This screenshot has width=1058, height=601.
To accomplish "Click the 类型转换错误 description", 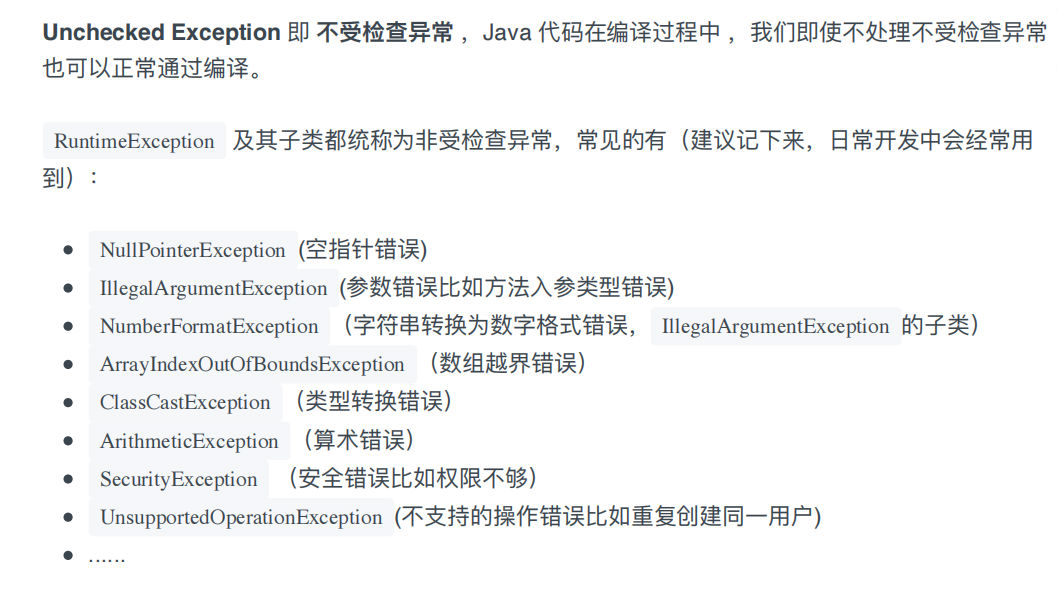I will click(x=373, y=403).
